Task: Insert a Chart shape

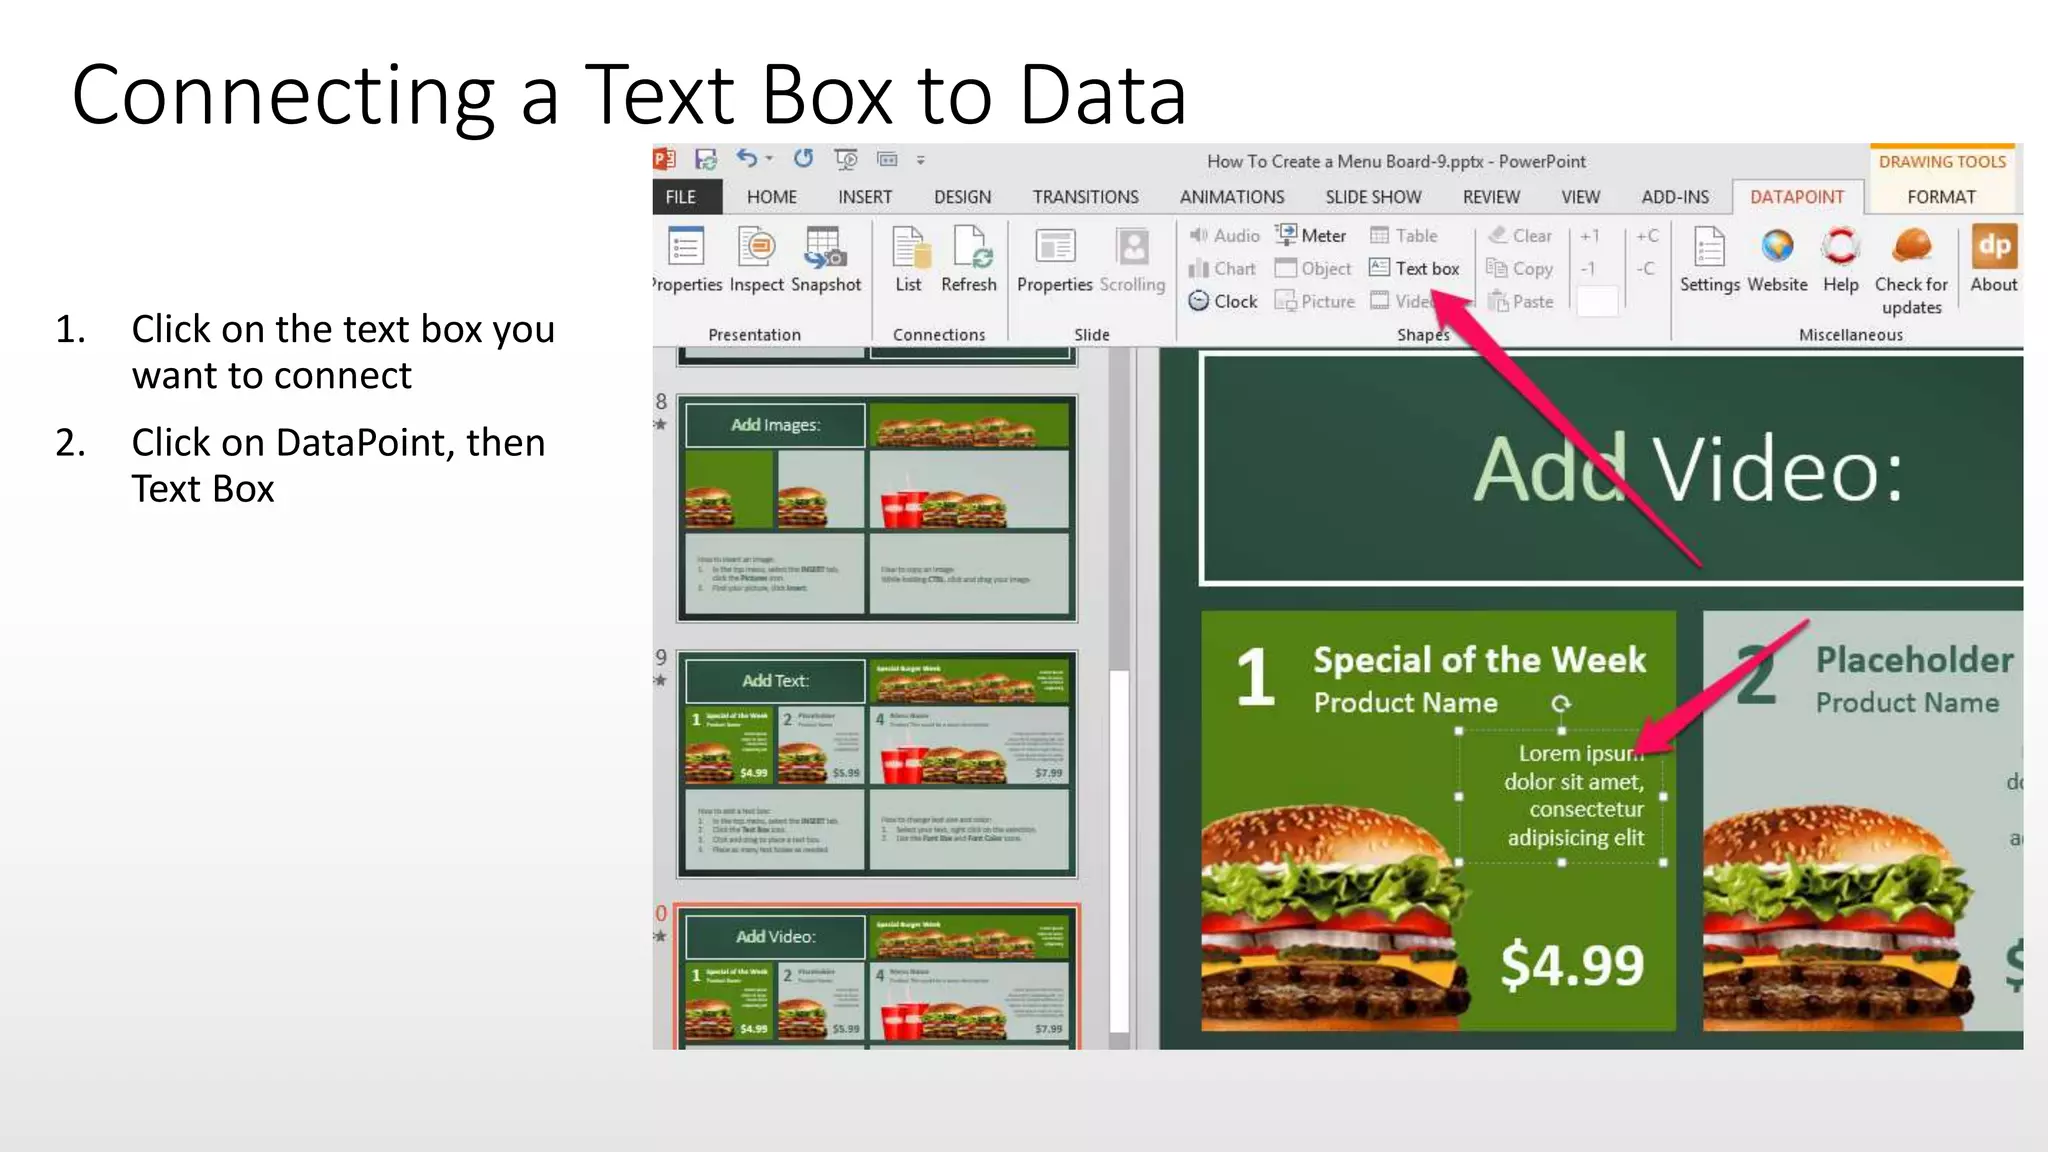Action: 1222,268
